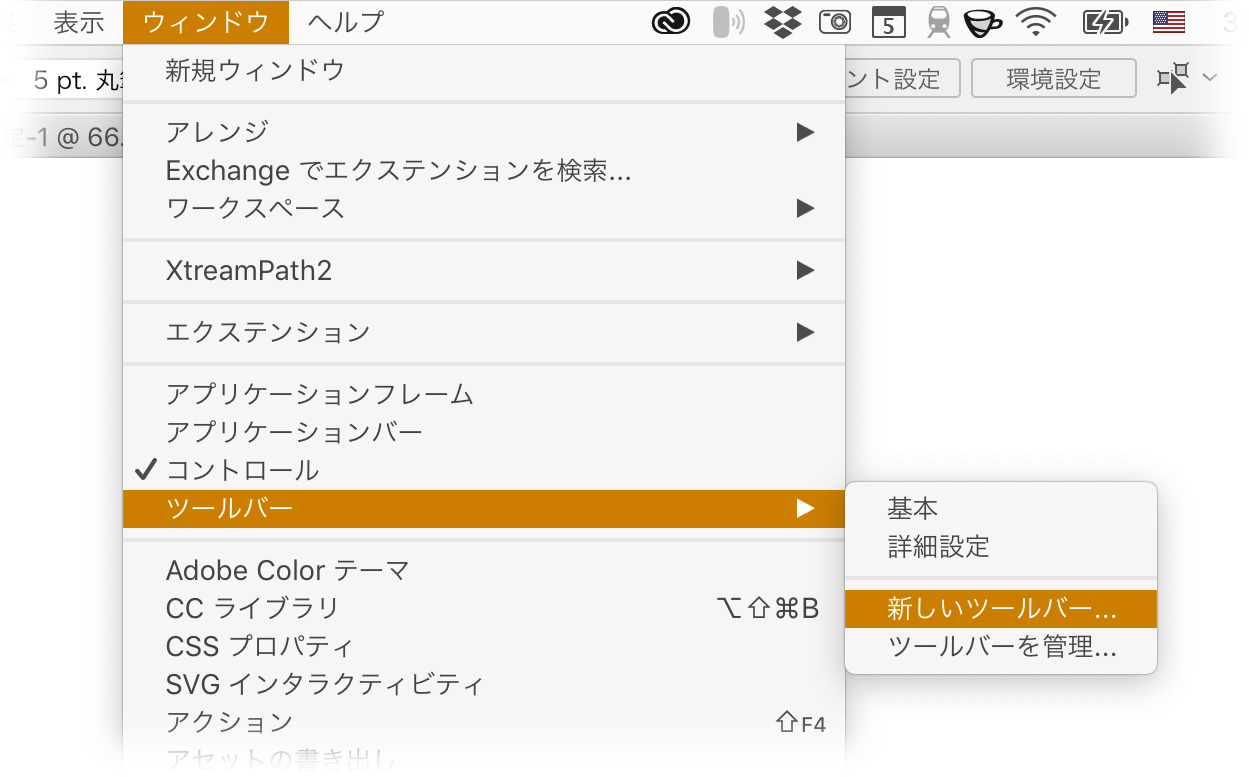Open the アクション panel
The width and height of the screenshot is (1249, 777).
pyautogui.click(x=484, y=723)
